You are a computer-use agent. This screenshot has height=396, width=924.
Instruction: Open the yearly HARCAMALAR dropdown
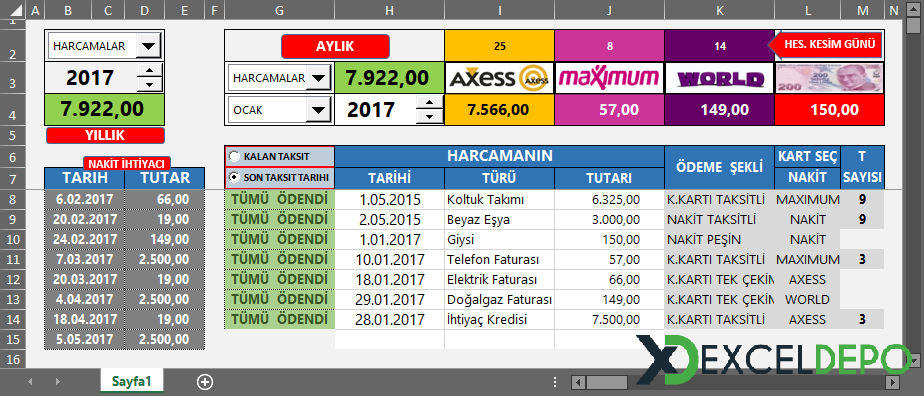pos(148,46)
